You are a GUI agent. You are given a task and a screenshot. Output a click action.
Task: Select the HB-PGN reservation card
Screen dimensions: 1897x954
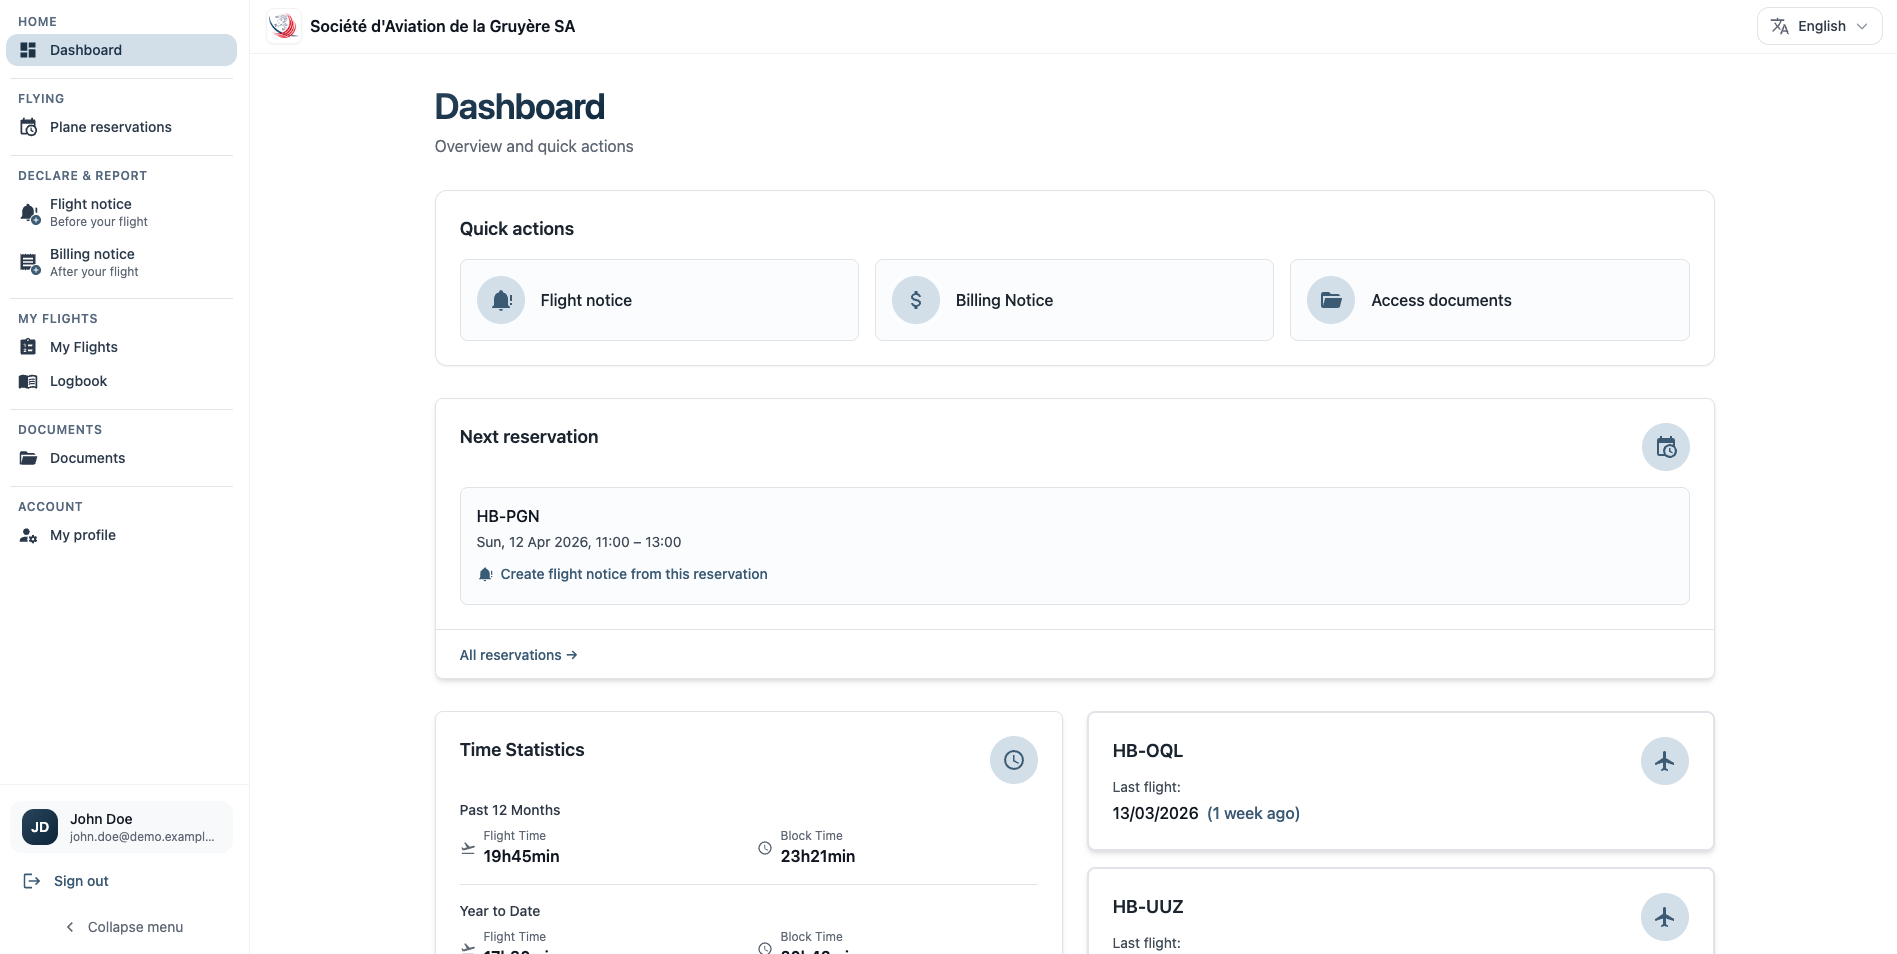[x=1074, y=546]
